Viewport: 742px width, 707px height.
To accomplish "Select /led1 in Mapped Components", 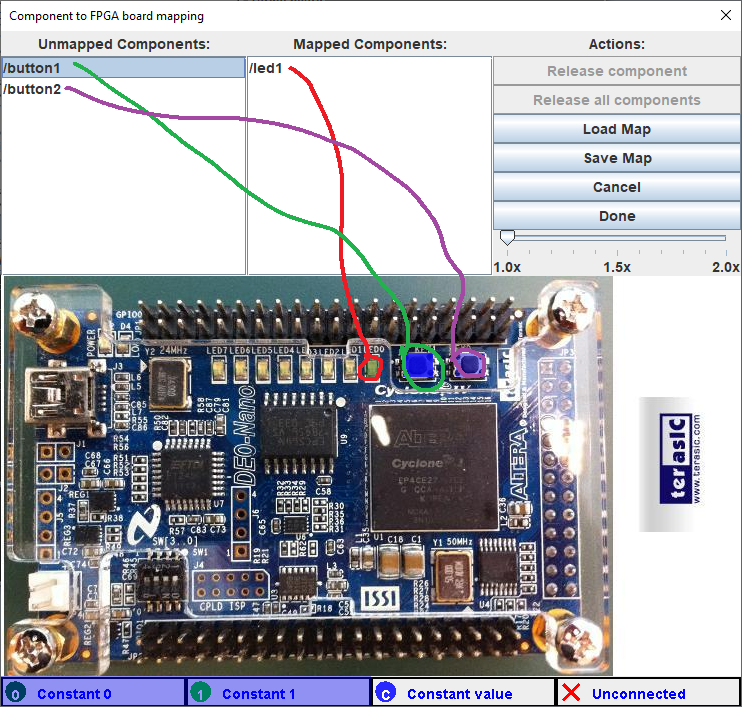I will pos(369,68).
